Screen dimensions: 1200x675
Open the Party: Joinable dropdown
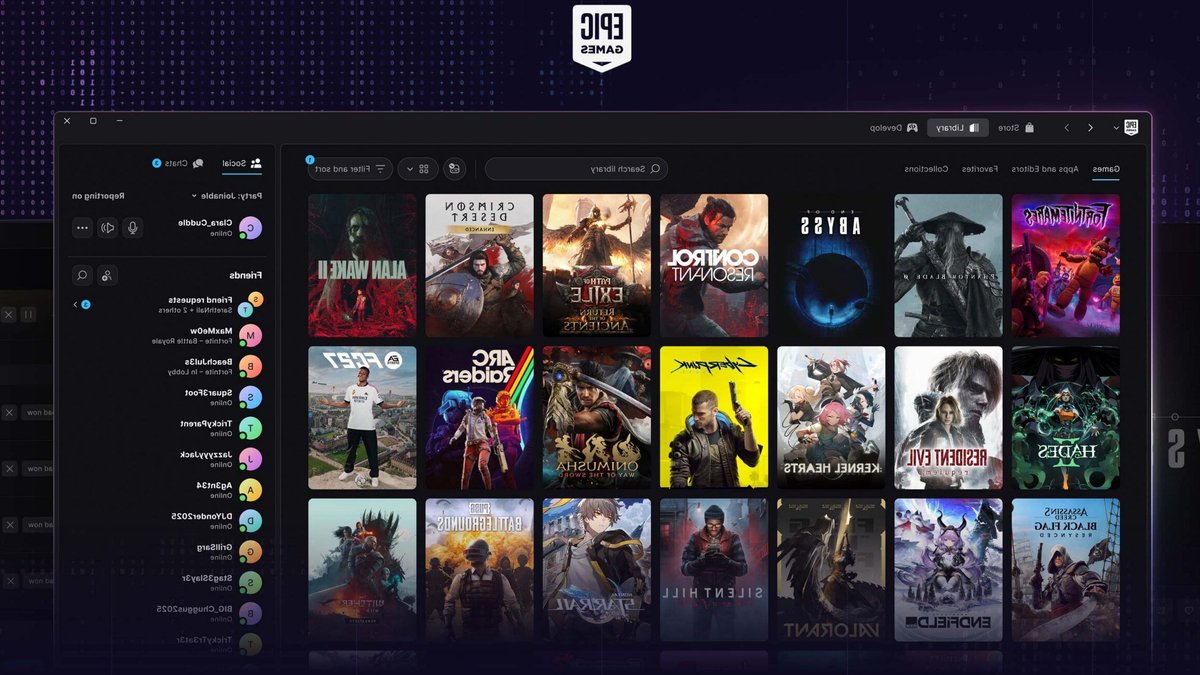[x=226, y=196]
